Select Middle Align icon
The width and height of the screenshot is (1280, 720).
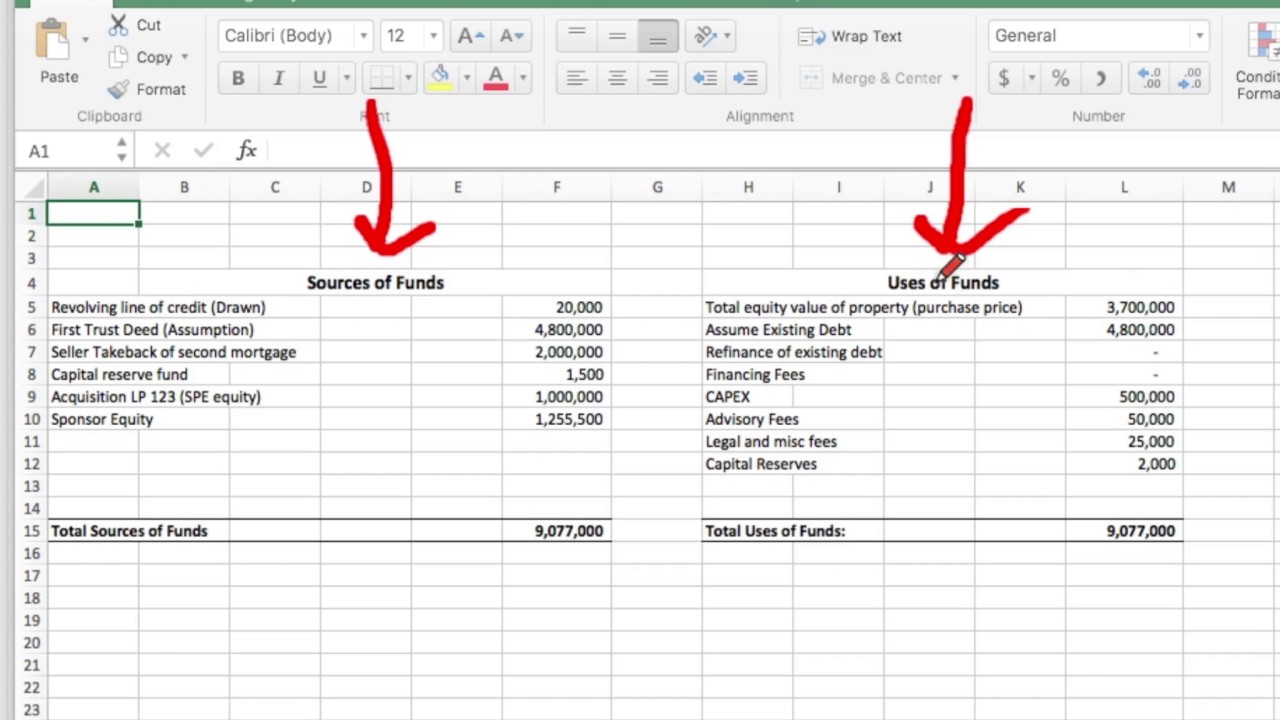tap(617, 36)
